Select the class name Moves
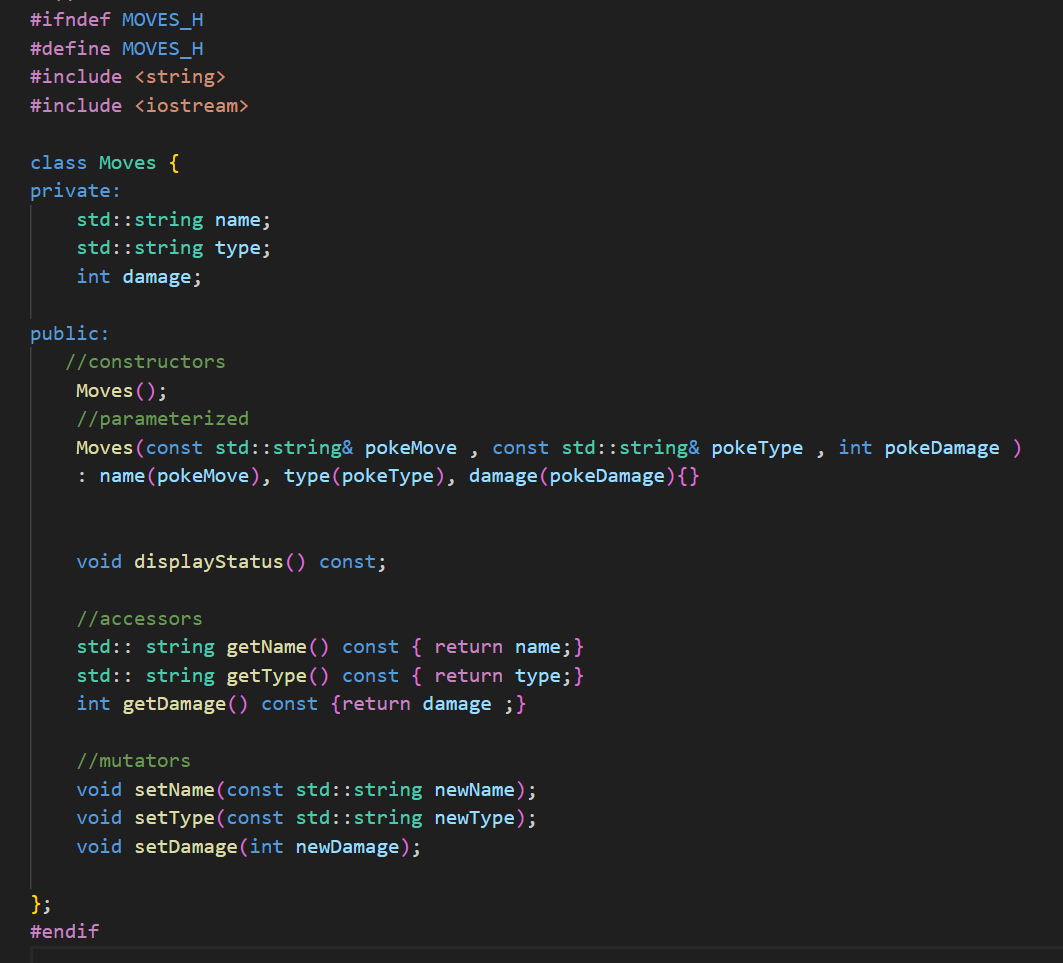Viewport: 1063px width, 963px height. tap(127, 162)
